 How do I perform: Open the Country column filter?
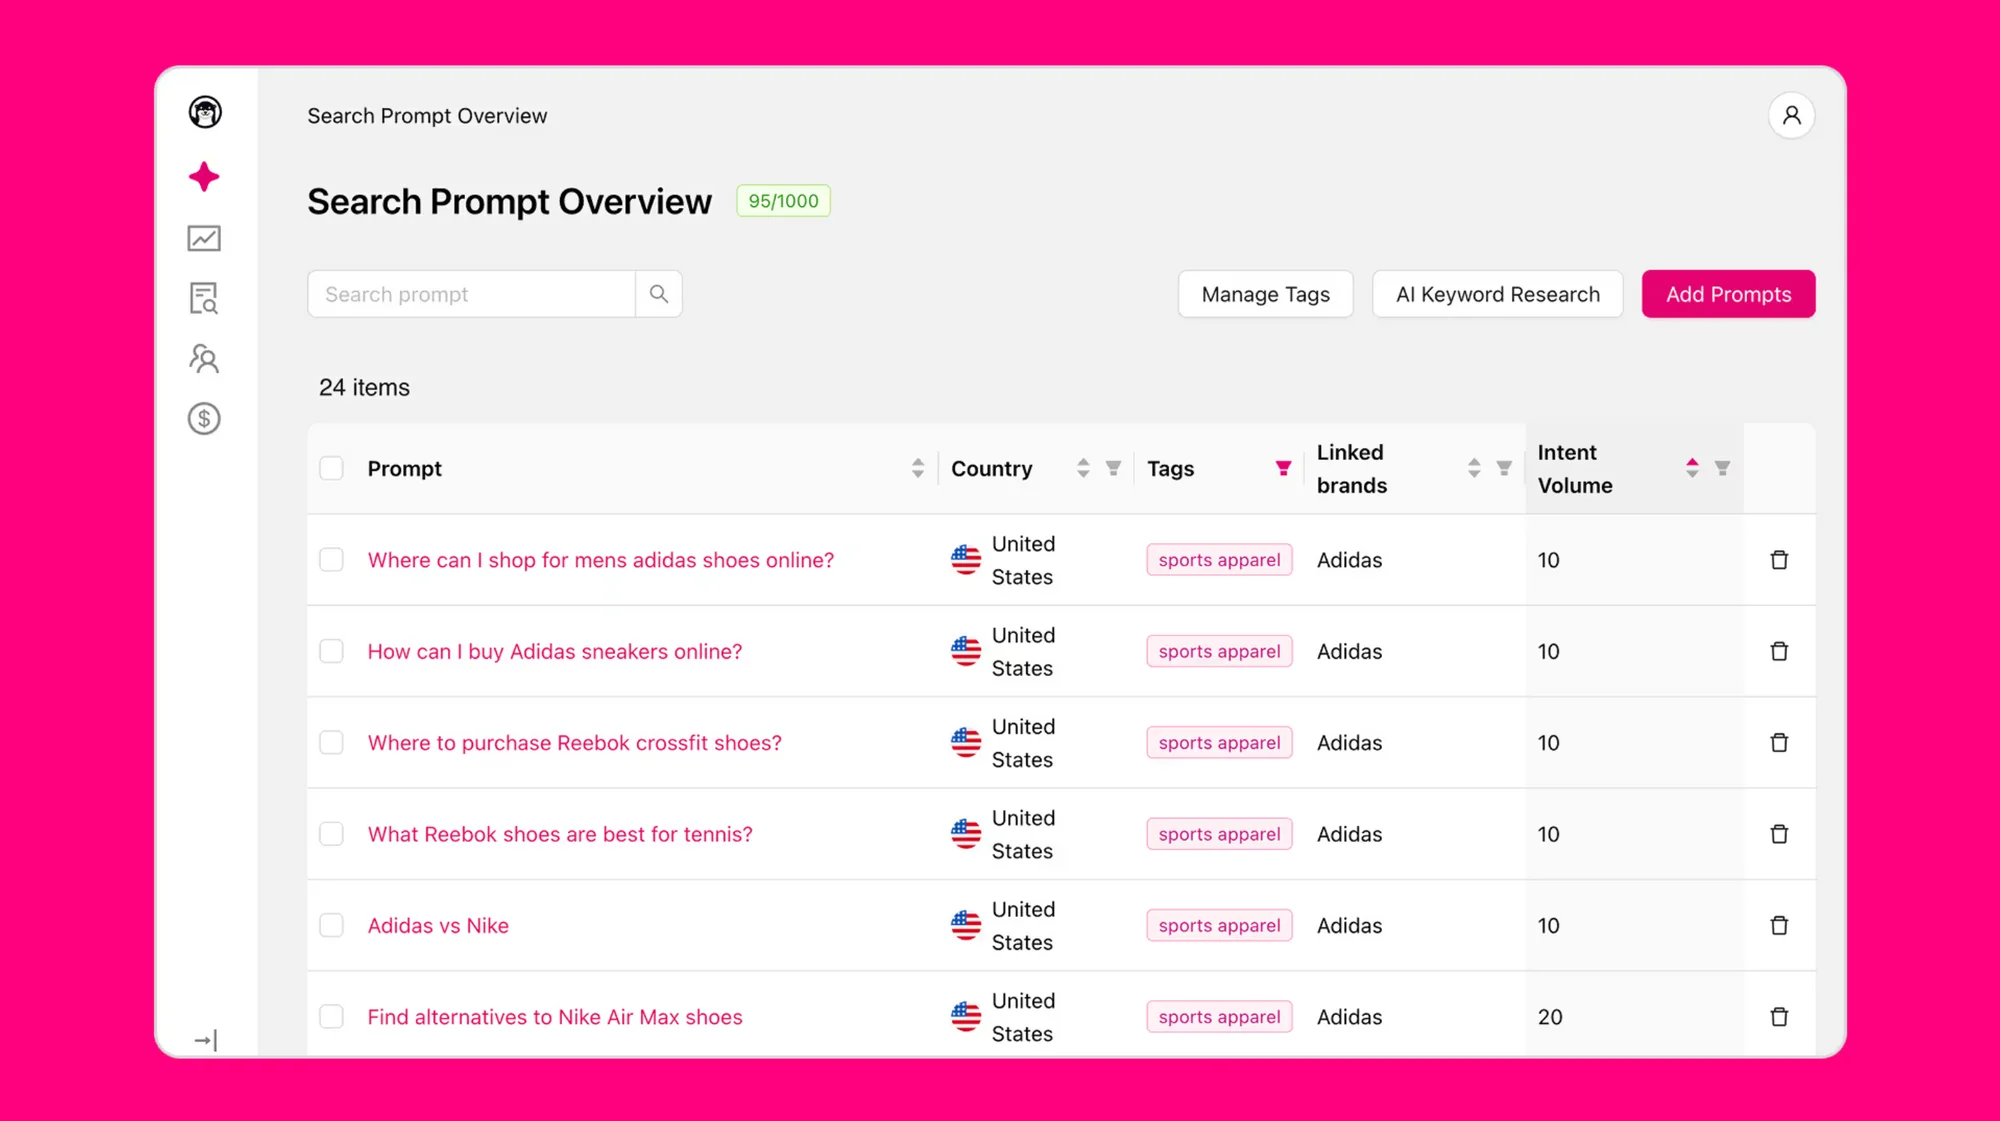(1113, 468)
